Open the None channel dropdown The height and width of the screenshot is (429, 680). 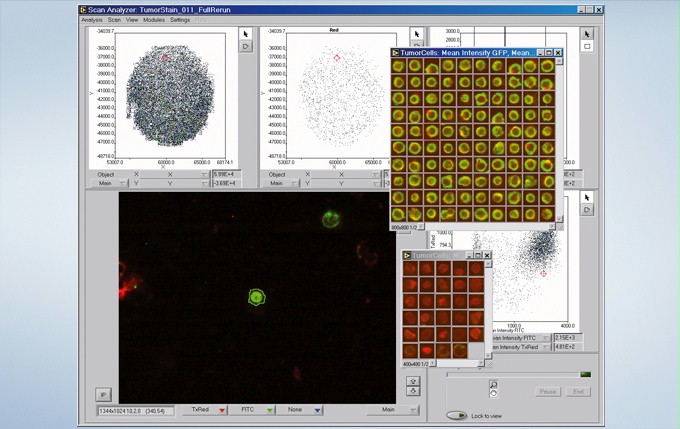299,410
